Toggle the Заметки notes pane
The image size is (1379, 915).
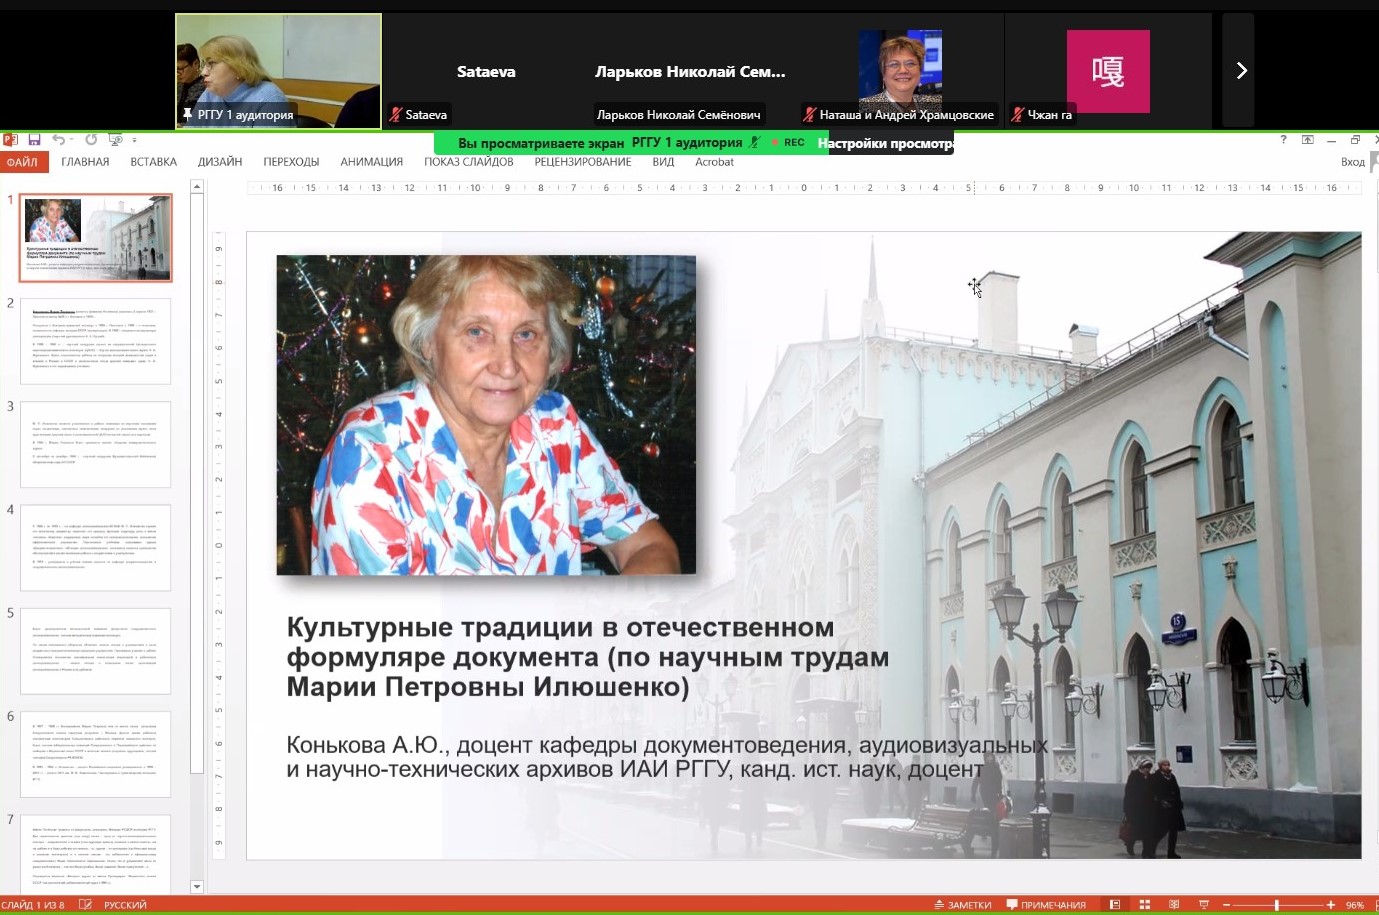962,904
